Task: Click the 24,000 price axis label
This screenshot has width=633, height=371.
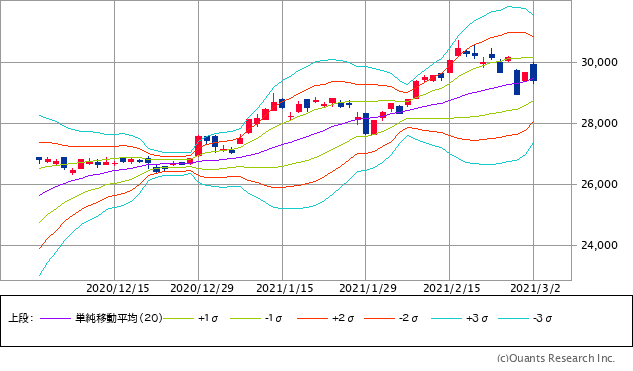Action: [599, 245]
